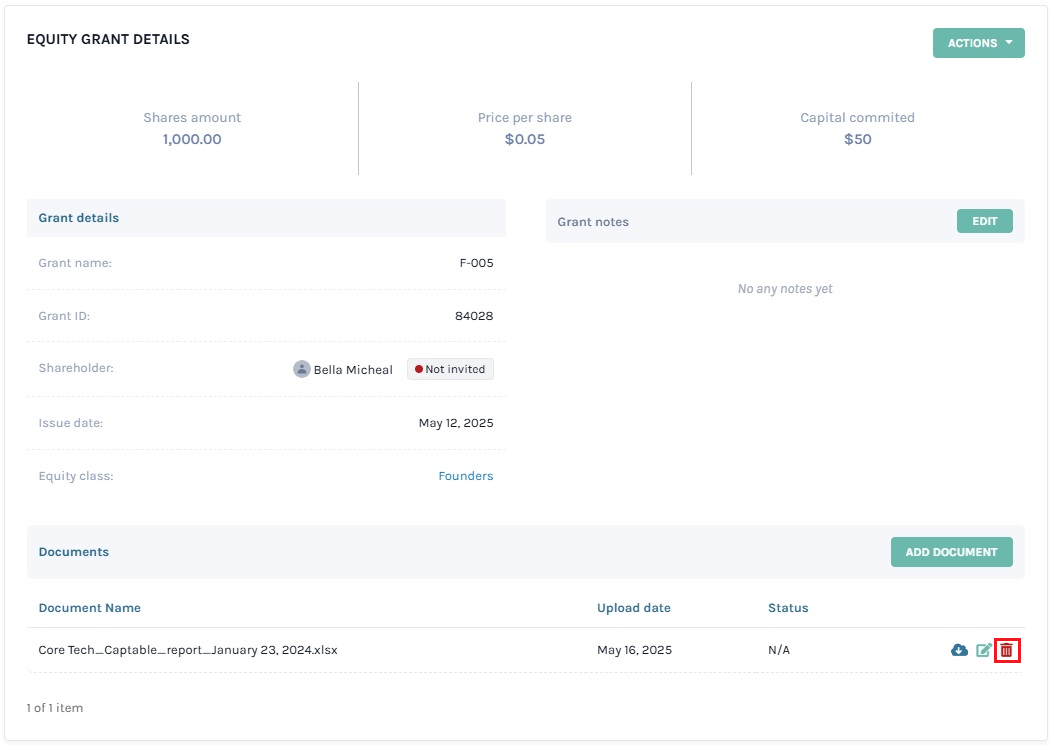
Task: Click Bella Micheal's avatar icon
Action: [302, 369]
